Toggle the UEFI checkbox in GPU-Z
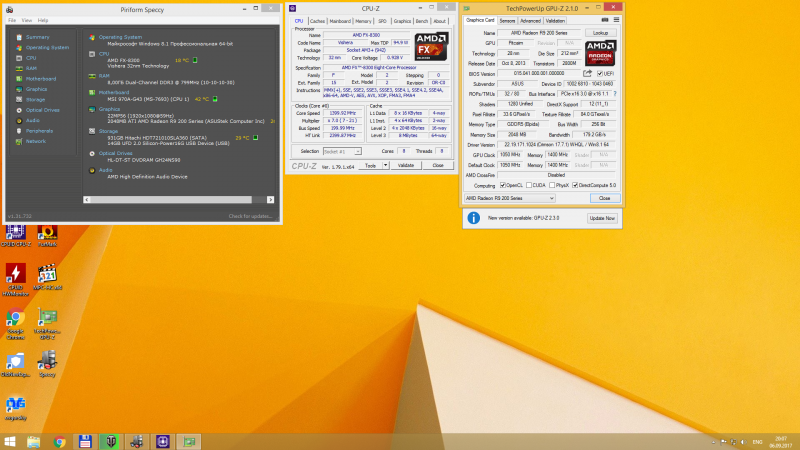 click(600, 74)
